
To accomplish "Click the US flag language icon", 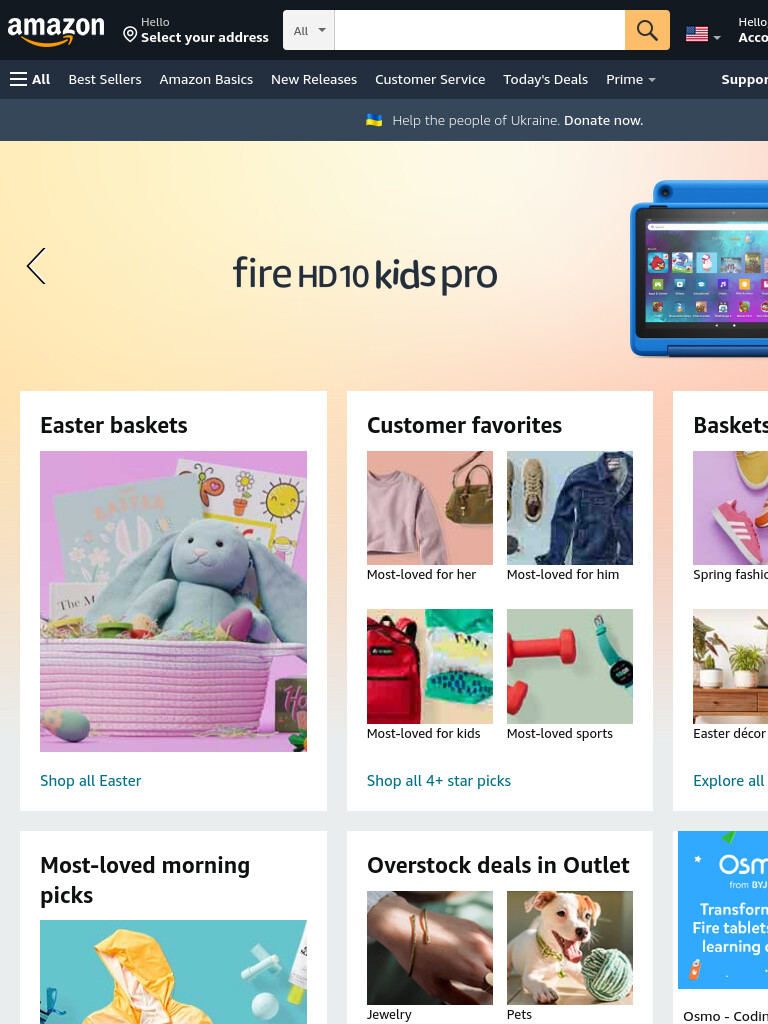I will (x=697, y=34).
